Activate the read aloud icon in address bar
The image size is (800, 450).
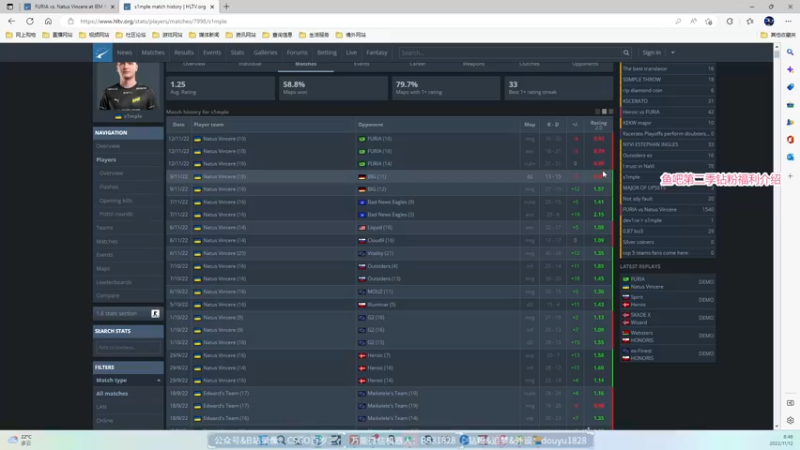pyautogui.click(x=693, y=21)
